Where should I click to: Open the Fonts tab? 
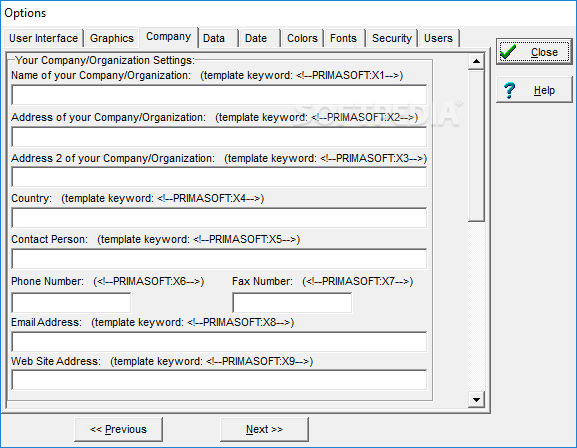(343, 38)
